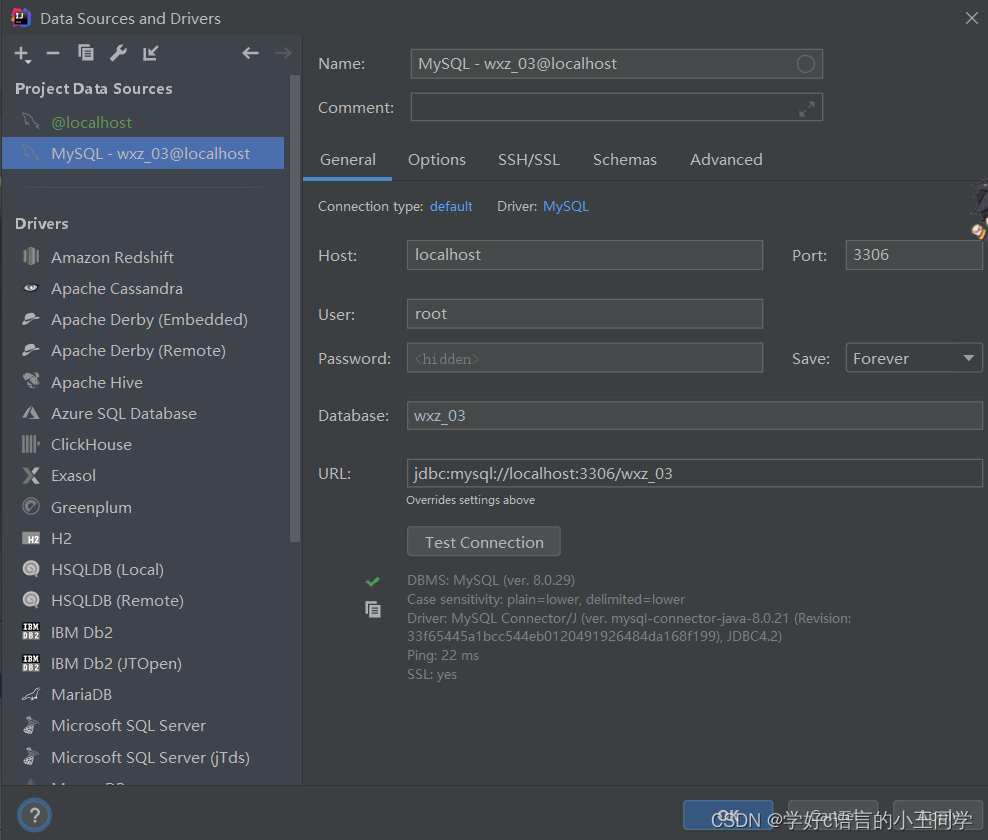Focus the Comment input field

click(616, 107)
